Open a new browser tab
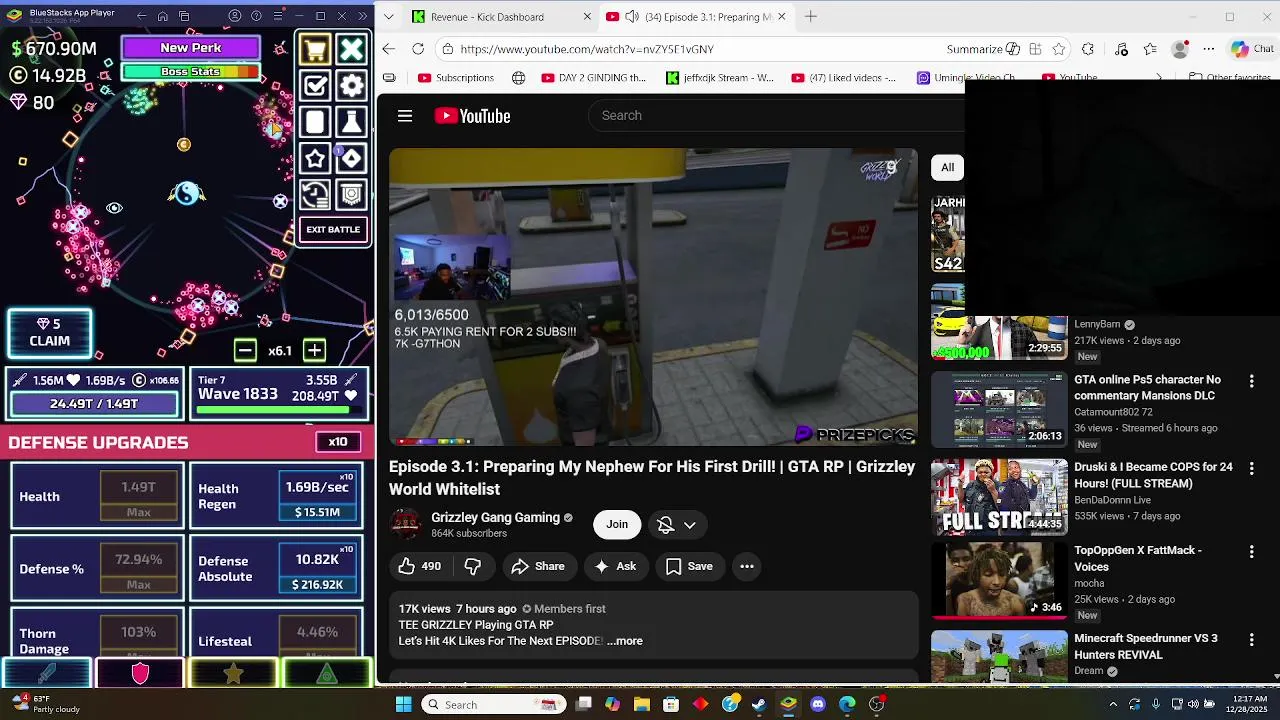The width and height of the screenshot is (1280, 720). tap(811, 17)
